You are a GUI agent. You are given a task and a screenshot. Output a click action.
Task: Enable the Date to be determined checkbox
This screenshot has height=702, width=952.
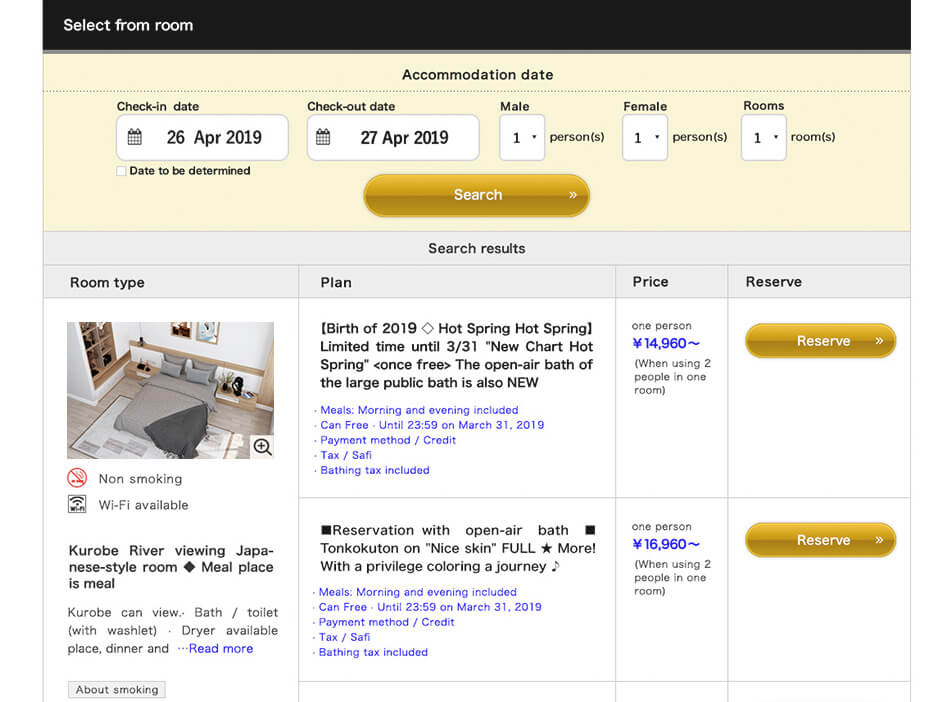[122, 171]
